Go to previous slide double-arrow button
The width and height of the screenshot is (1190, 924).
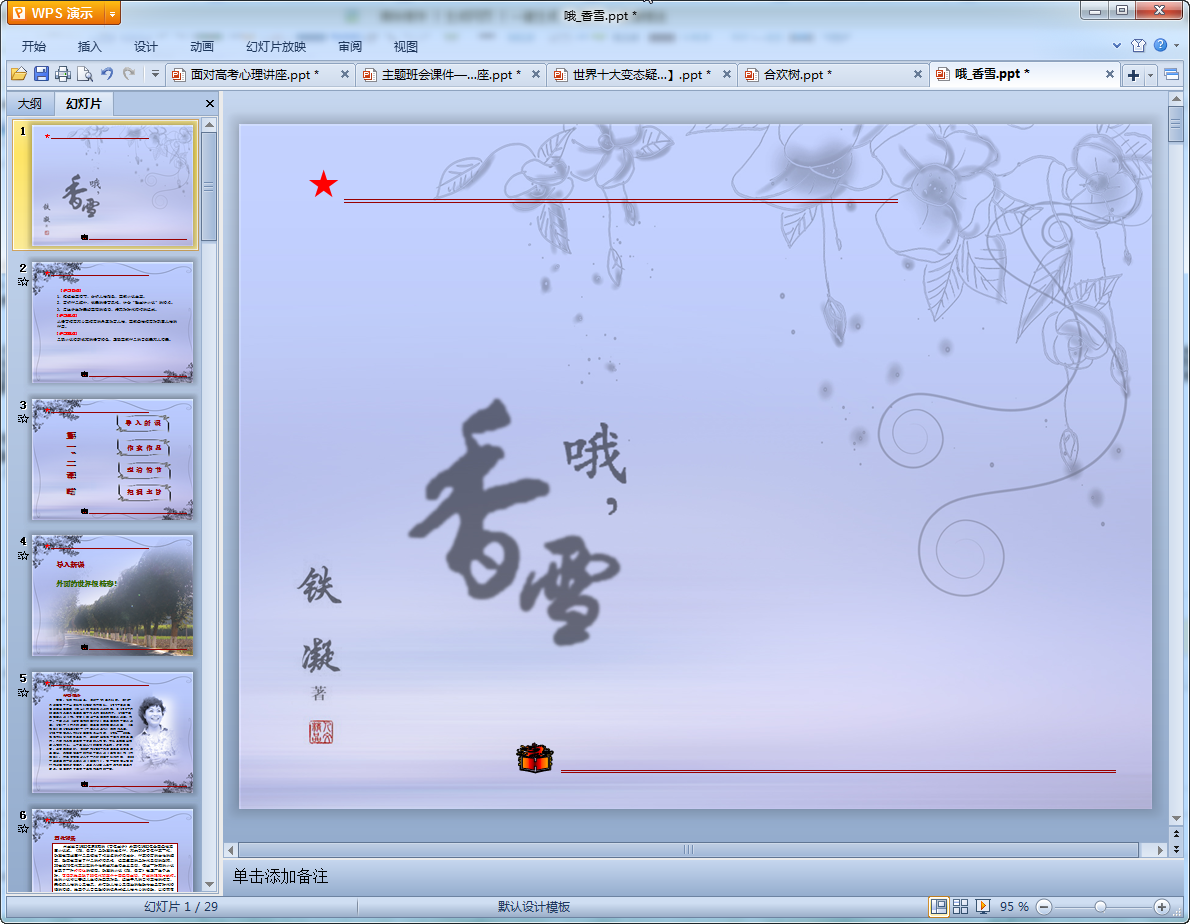click(x=1176, y=834)
